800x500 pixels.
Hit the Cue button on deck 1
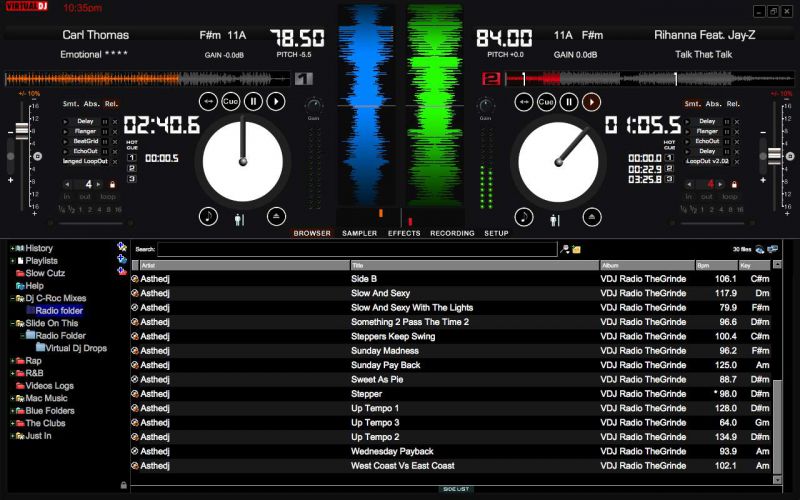click(231, 102)
